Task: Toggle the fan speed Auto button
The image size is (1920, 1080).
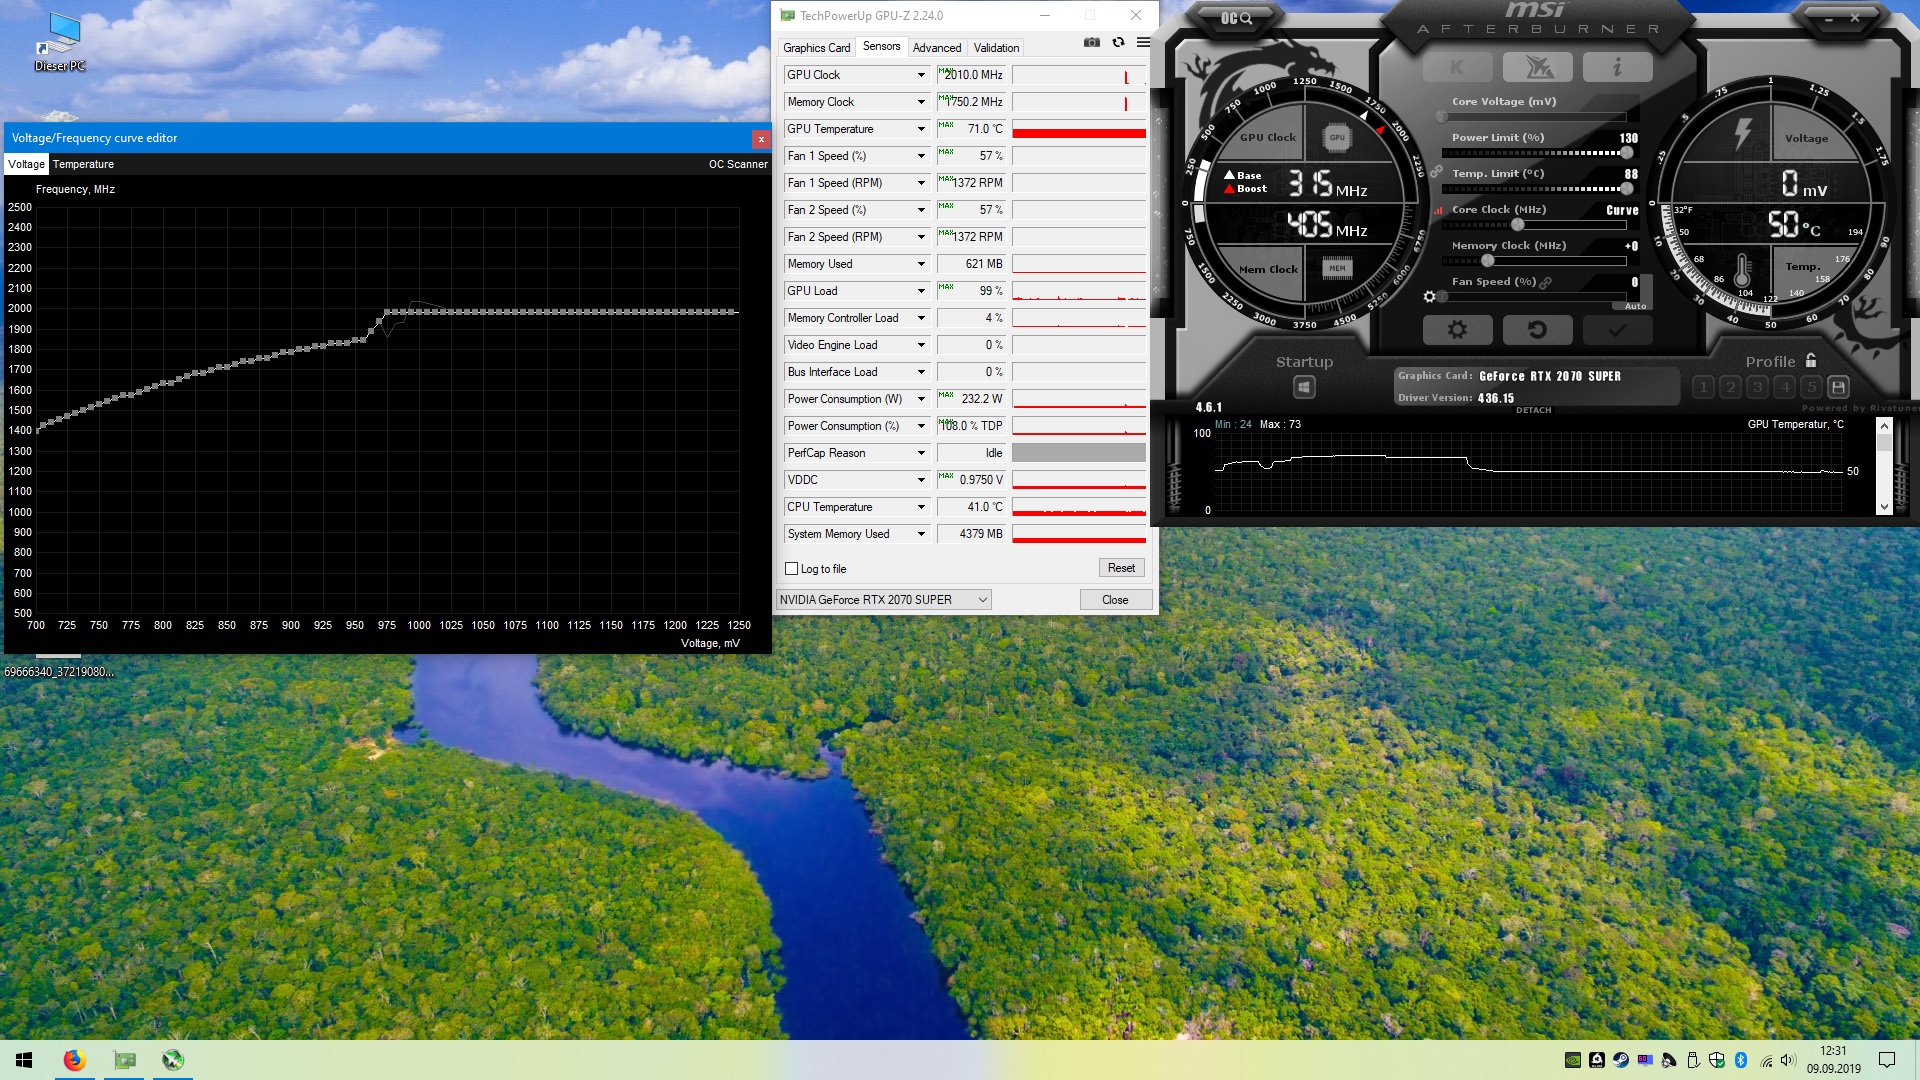Action: click(1635, 306)
